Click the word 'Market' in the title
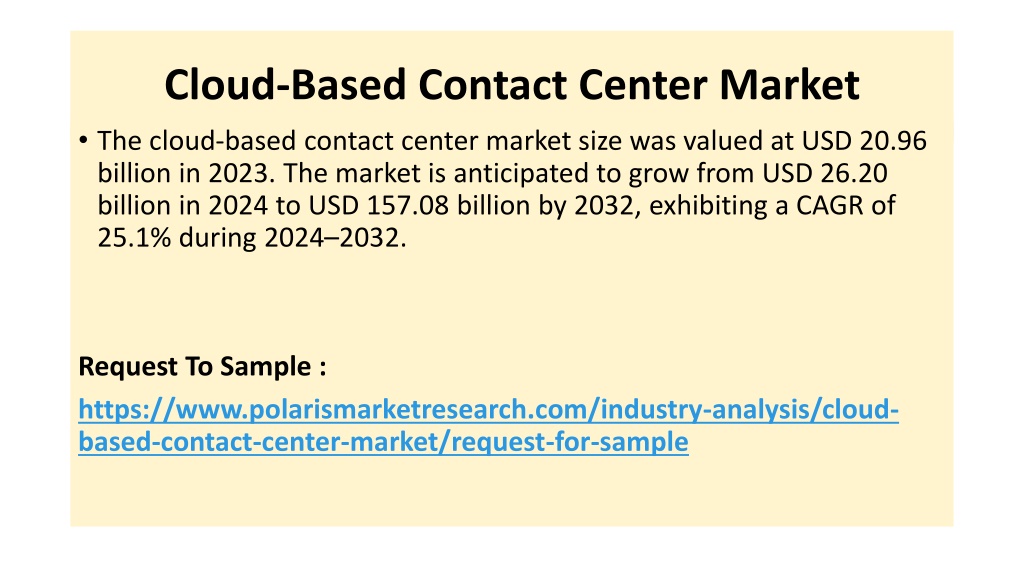The image size is (1024, 576). pos(790,85)
